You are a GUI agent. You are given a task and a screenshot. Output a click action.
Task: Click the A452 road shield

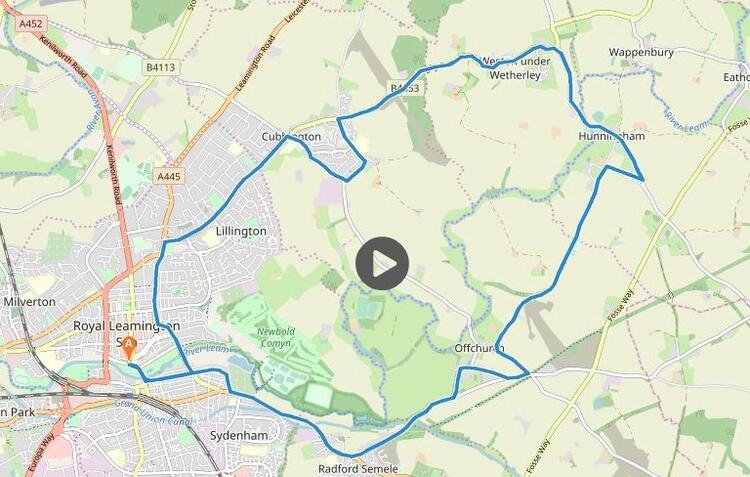[31, 23]
